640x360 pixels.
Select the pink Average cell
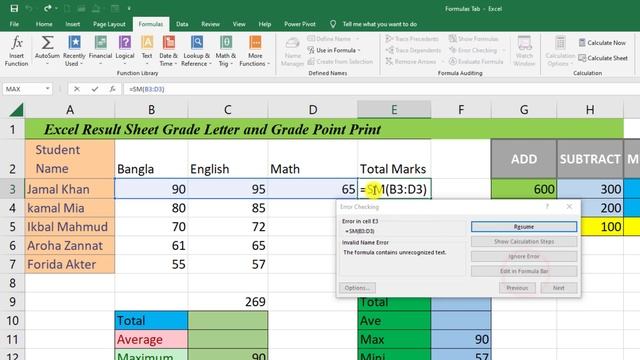151,339
